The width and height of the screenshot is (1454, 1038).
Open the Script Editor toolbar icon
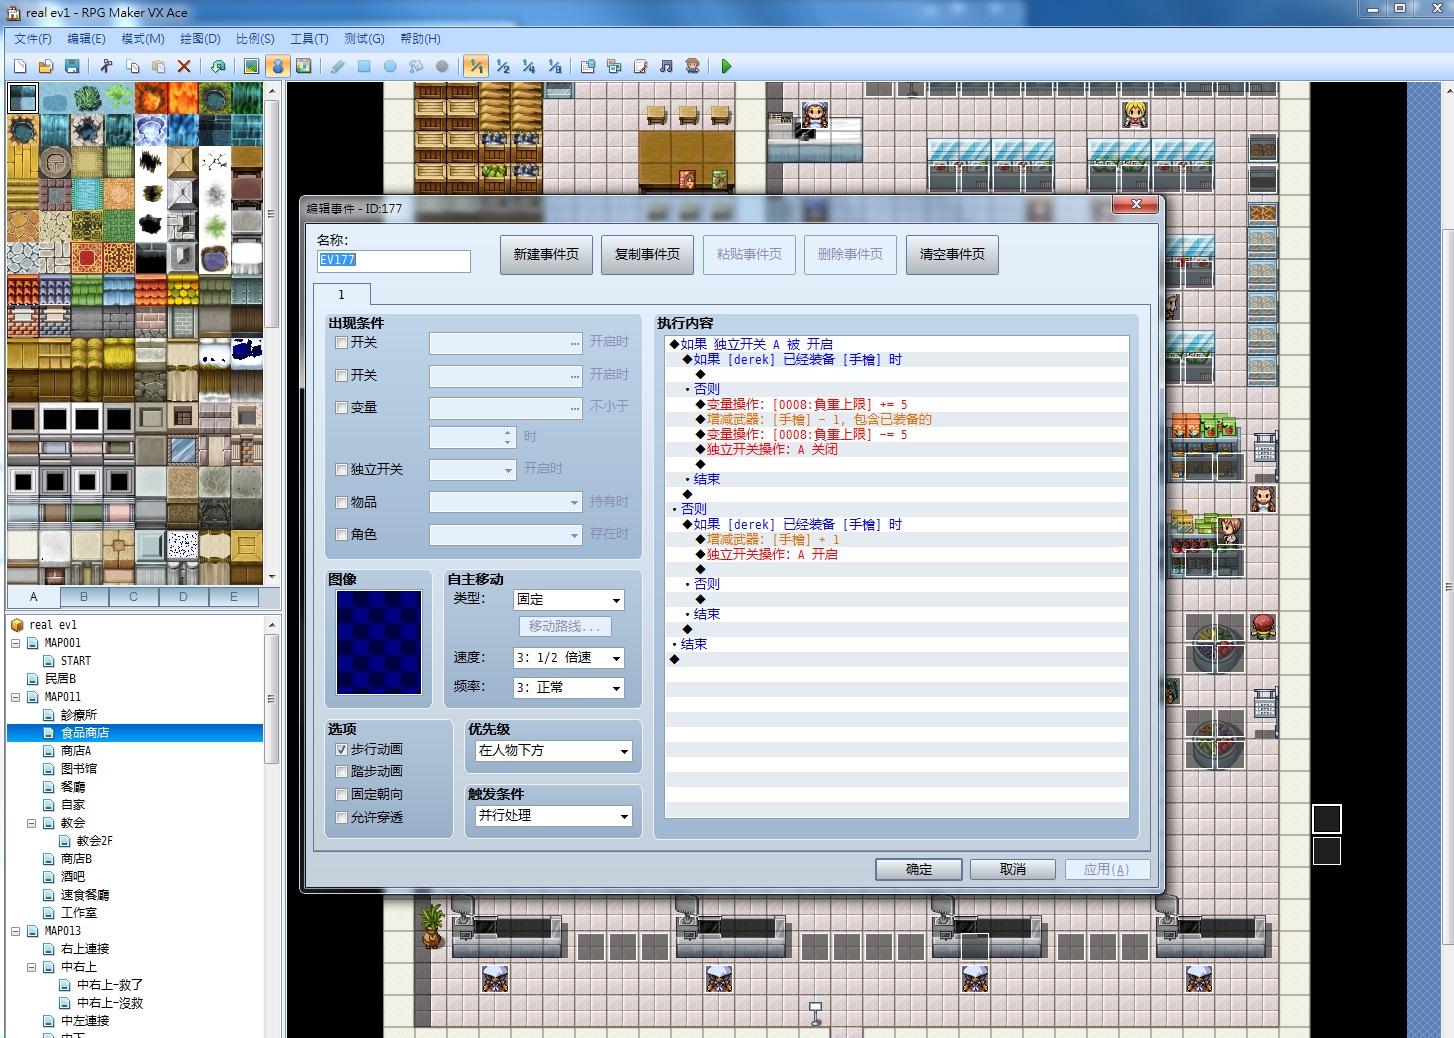tap(640, 66)
